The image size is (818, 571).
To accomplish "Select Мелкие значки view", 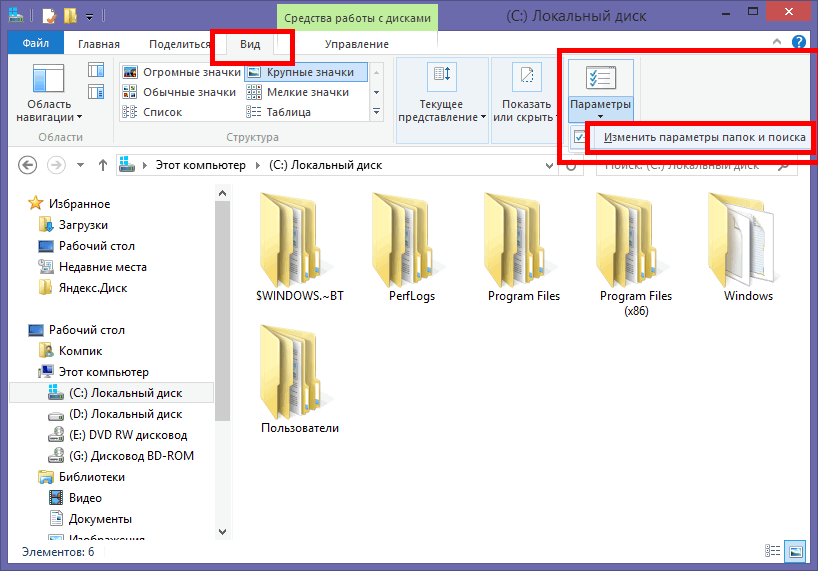I will pos(297,92).
